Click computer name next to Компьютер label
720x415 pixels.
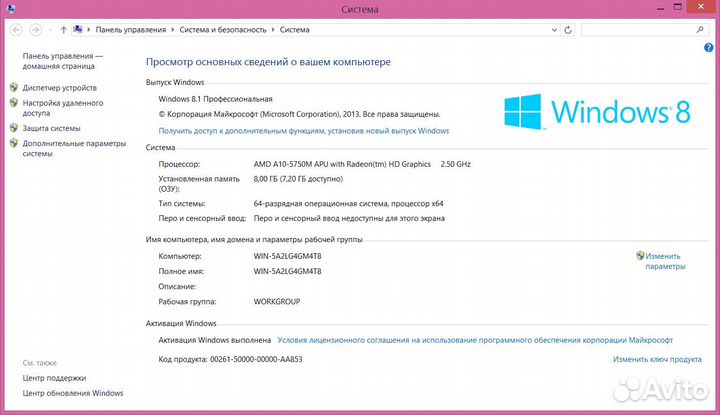[x=287, y=256]
